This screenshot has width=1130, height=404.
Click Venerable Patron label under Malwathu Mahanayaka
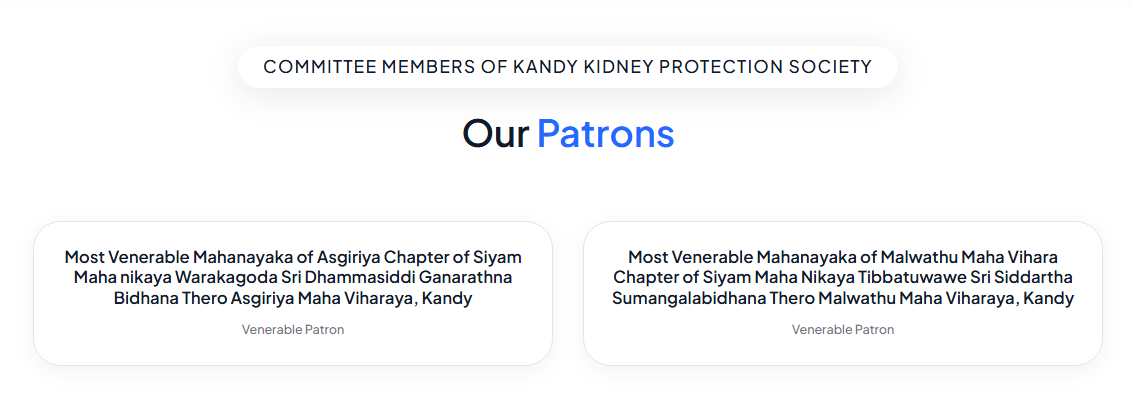(x=842, y=330)
